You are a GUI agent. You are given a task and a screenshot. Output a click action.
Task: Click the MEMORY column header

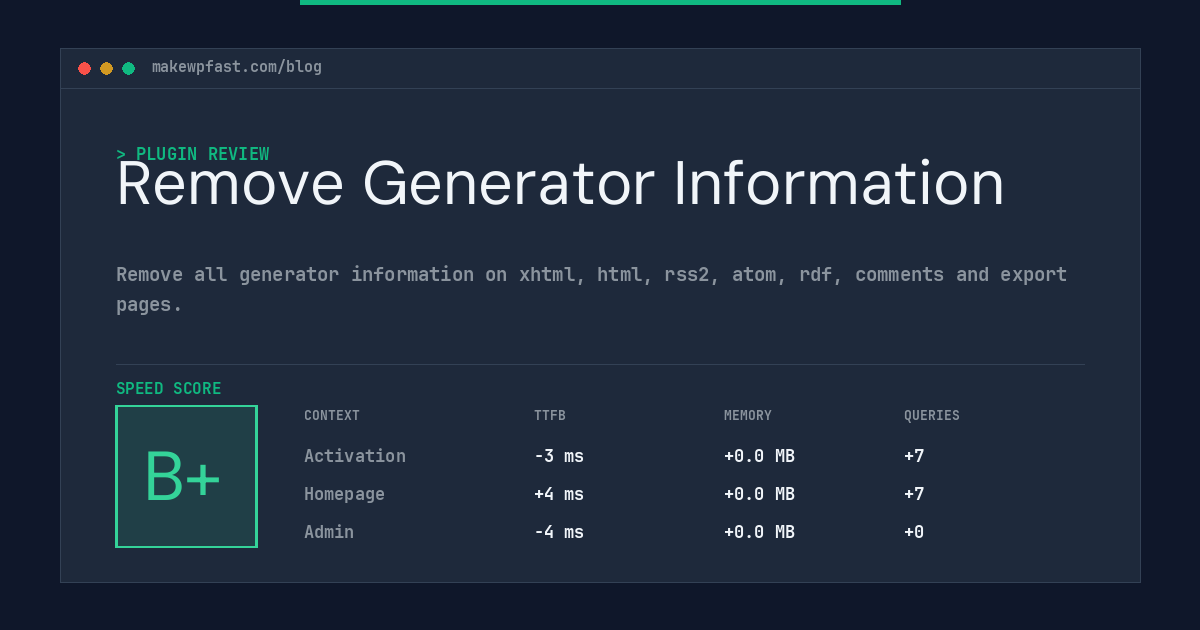pyautogui.click(x=748, y=416)
